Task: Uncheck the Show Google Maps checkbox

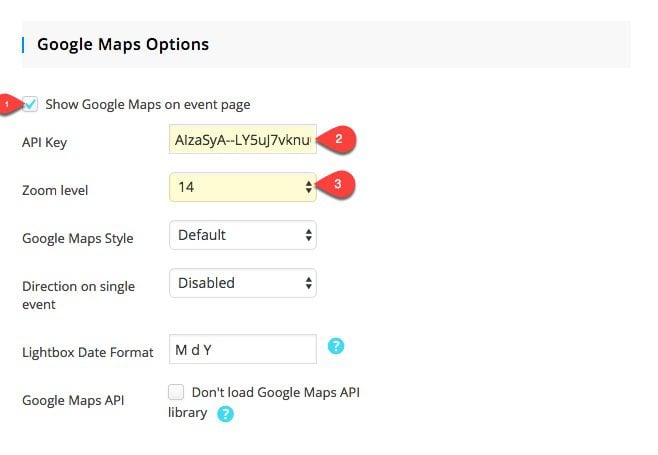Action: [x=31, y=104]
